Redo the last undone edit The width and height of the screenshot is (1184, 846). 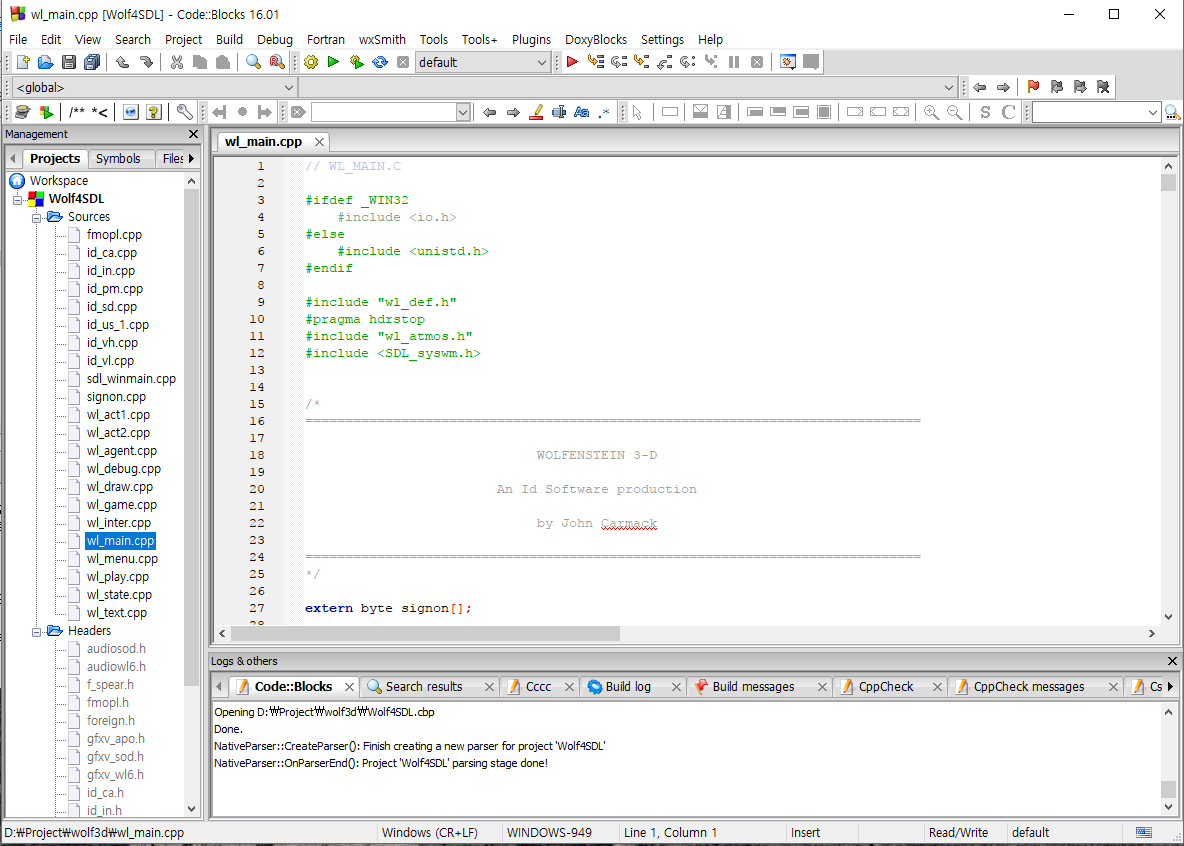pos(146,62)
